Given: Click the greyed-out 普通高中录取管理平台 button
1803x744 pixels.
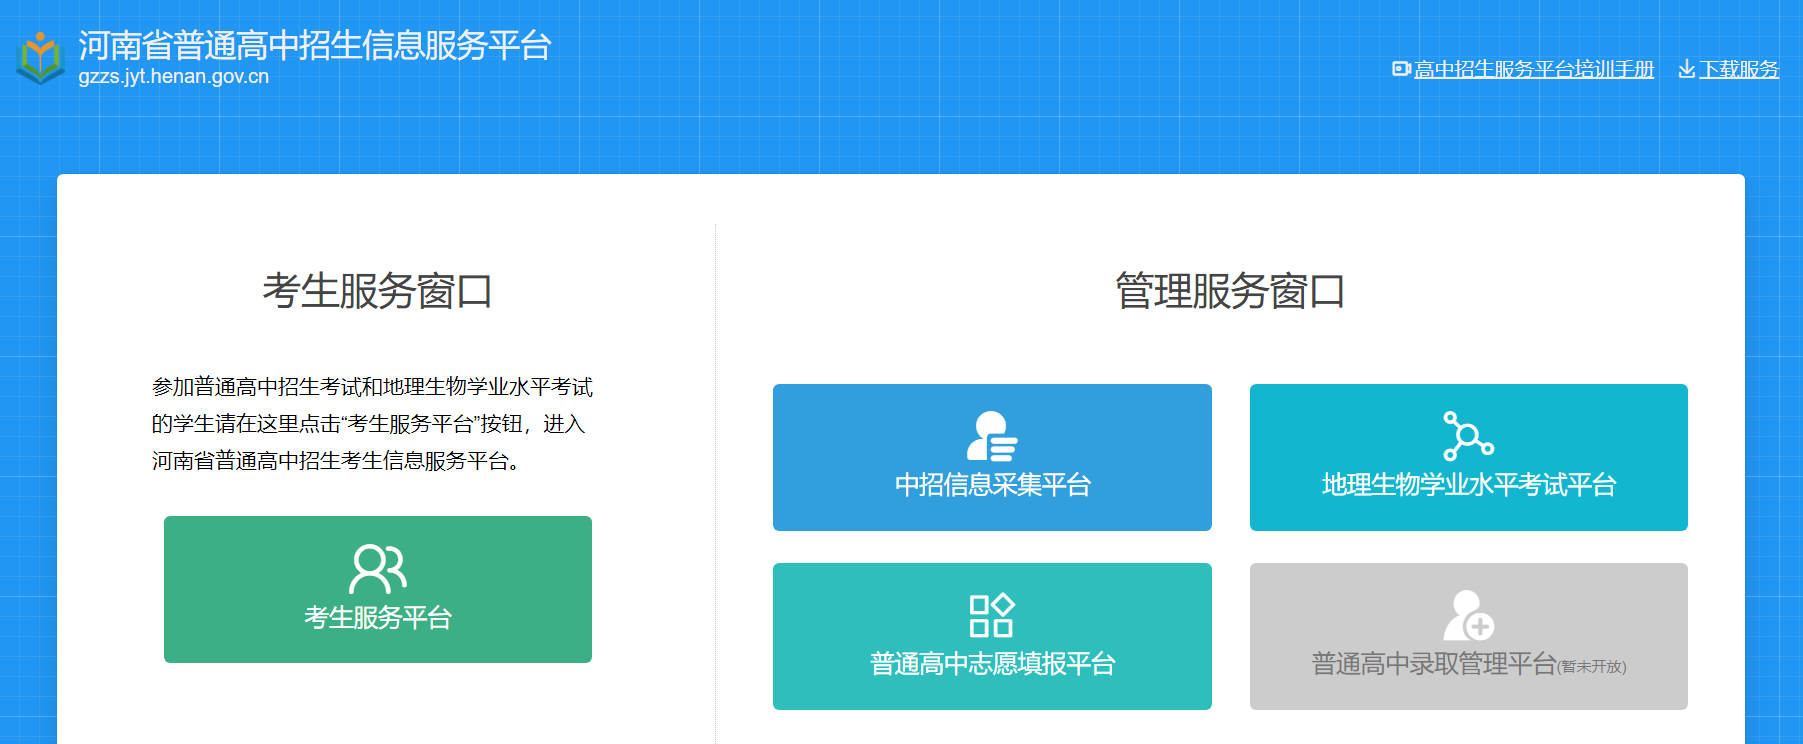Looking at the screenshot, I should tap(1469, 636).
